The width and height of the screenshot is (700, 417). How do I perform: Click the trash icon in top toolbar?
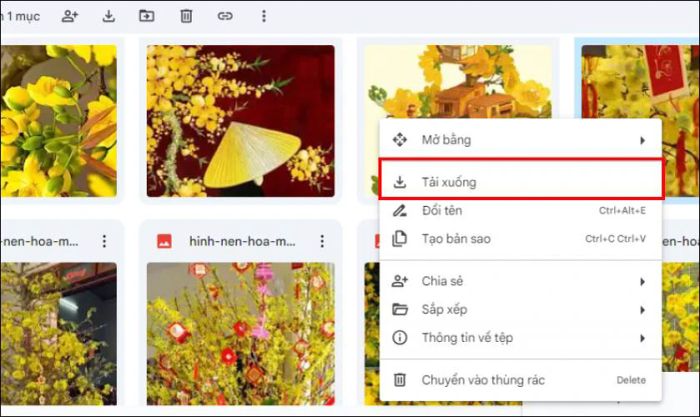click(186, 16)
